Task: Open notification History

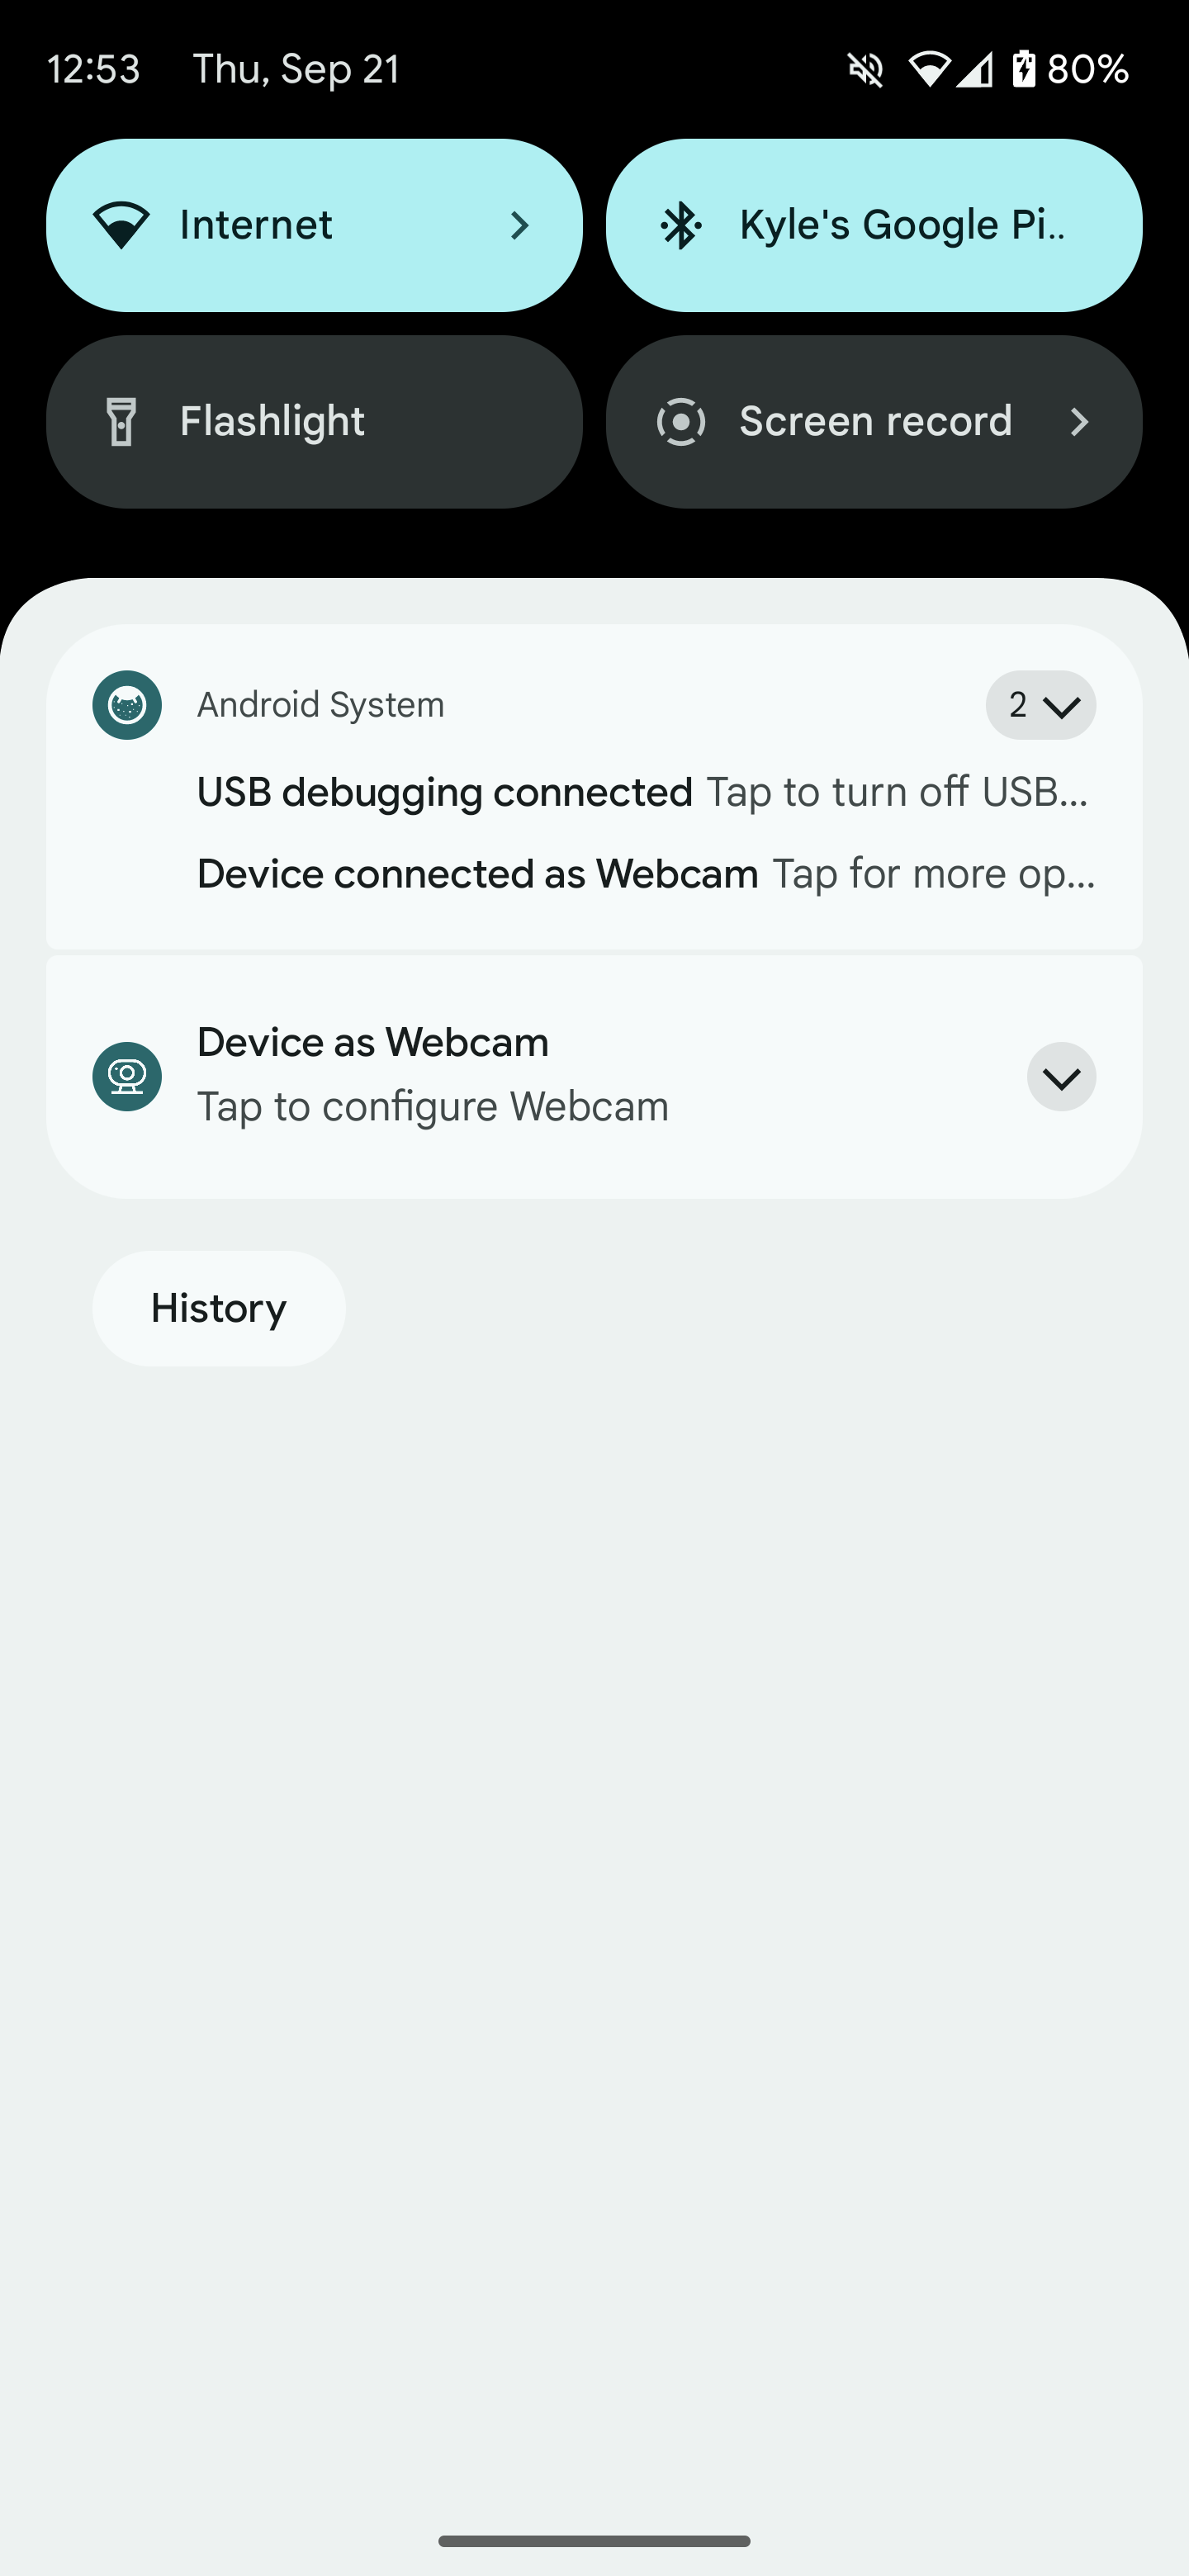Action: click(219, 1308)
